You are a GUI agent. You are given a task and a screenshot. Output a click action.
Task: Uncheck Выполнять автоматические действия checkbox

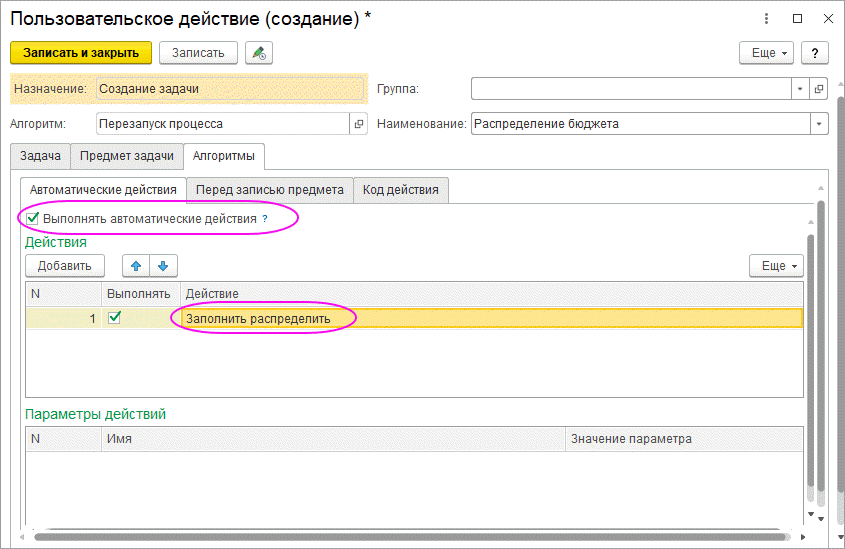tap(33, 217)
